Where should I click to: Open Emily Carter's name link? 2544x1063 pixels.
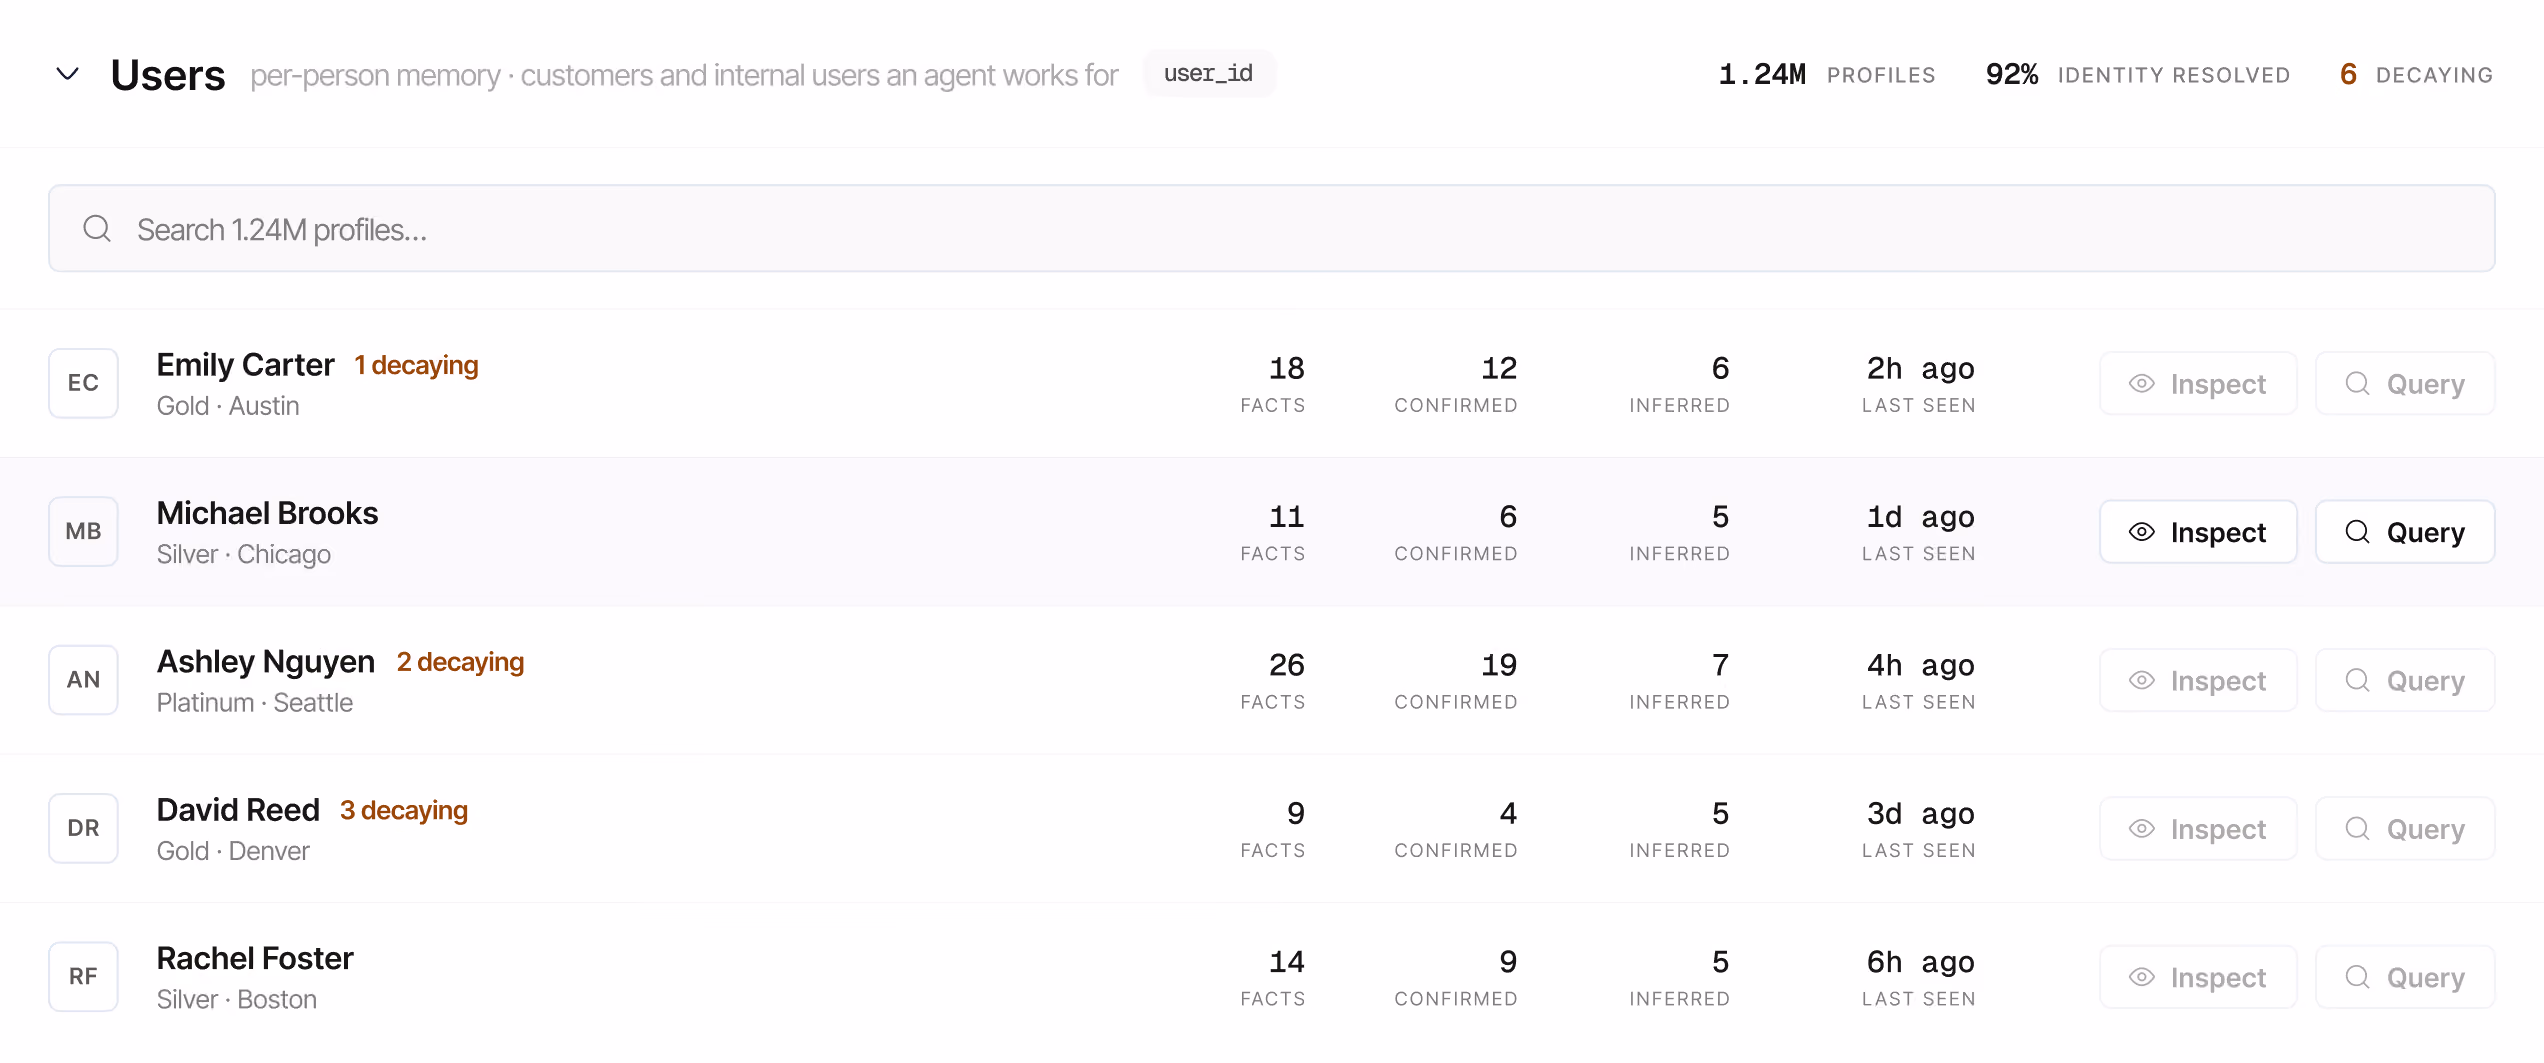coord(245,365)
